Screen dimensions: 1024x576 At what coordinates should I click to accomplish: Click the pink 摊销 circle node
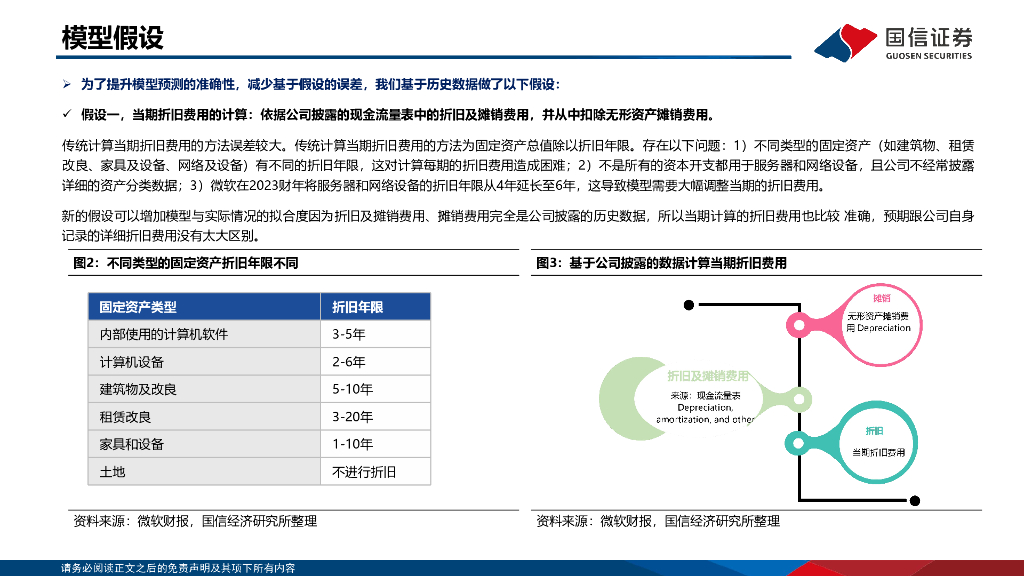click(879, 325)
